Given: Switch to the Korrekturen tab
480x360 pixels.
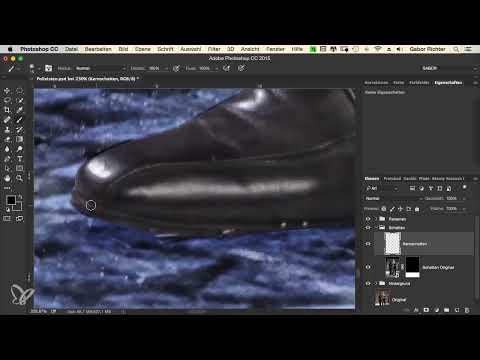Looking at the screenshot, I should [376, 82].
